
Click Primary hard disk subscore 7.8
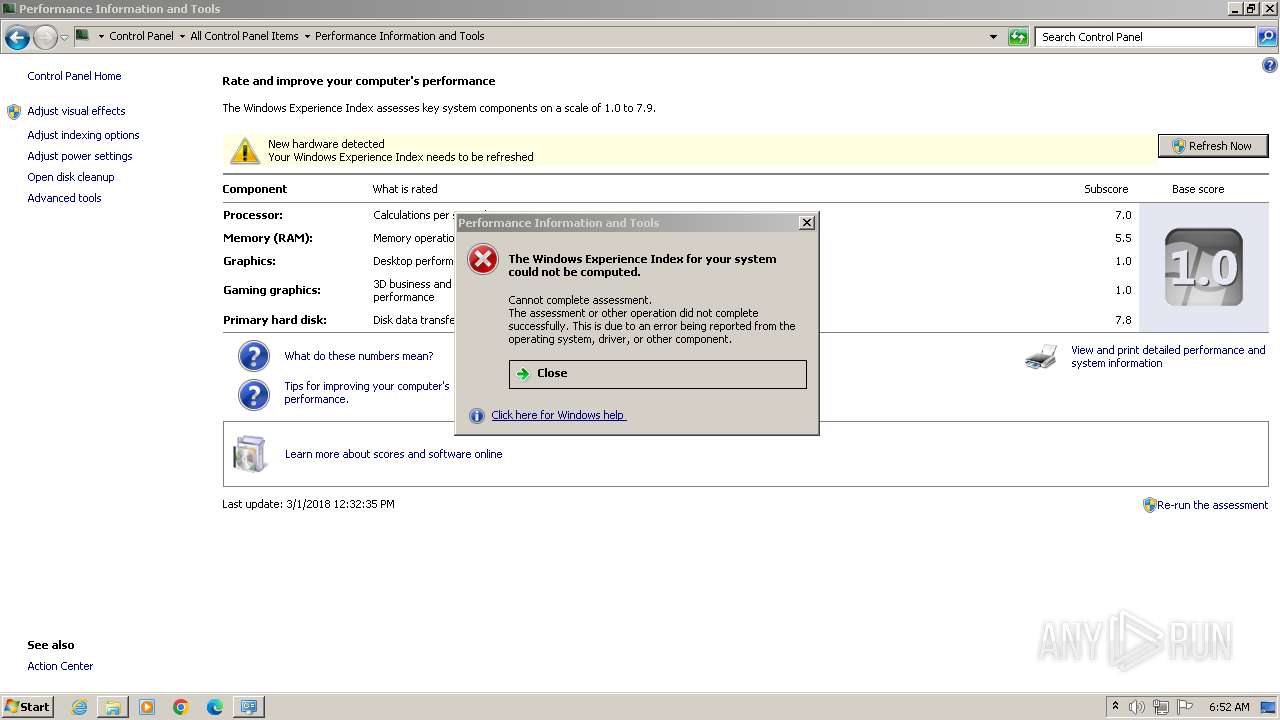pyautogui.click(x=1122, y=320)
